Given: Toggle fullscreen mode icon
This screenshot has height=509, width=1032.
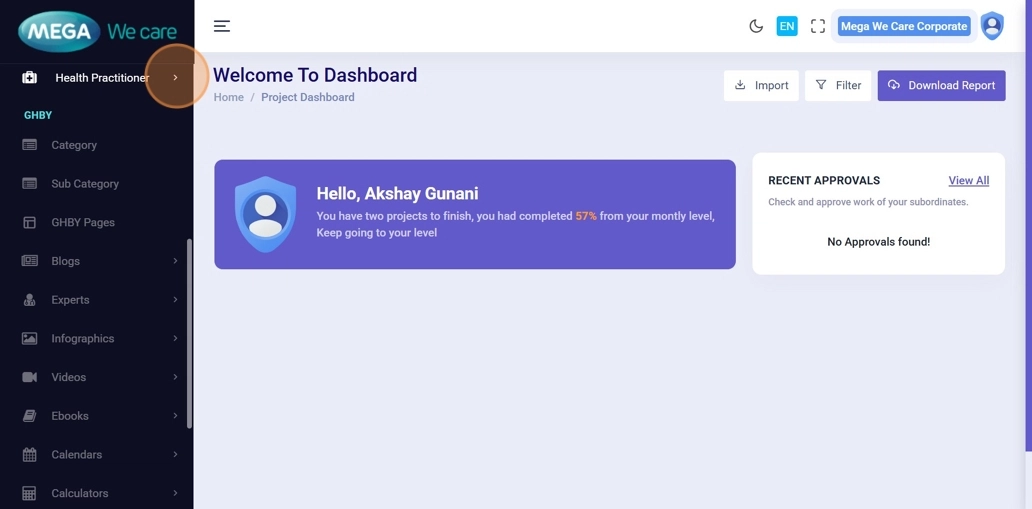Looking at the screenshot, I should (818, 27).
